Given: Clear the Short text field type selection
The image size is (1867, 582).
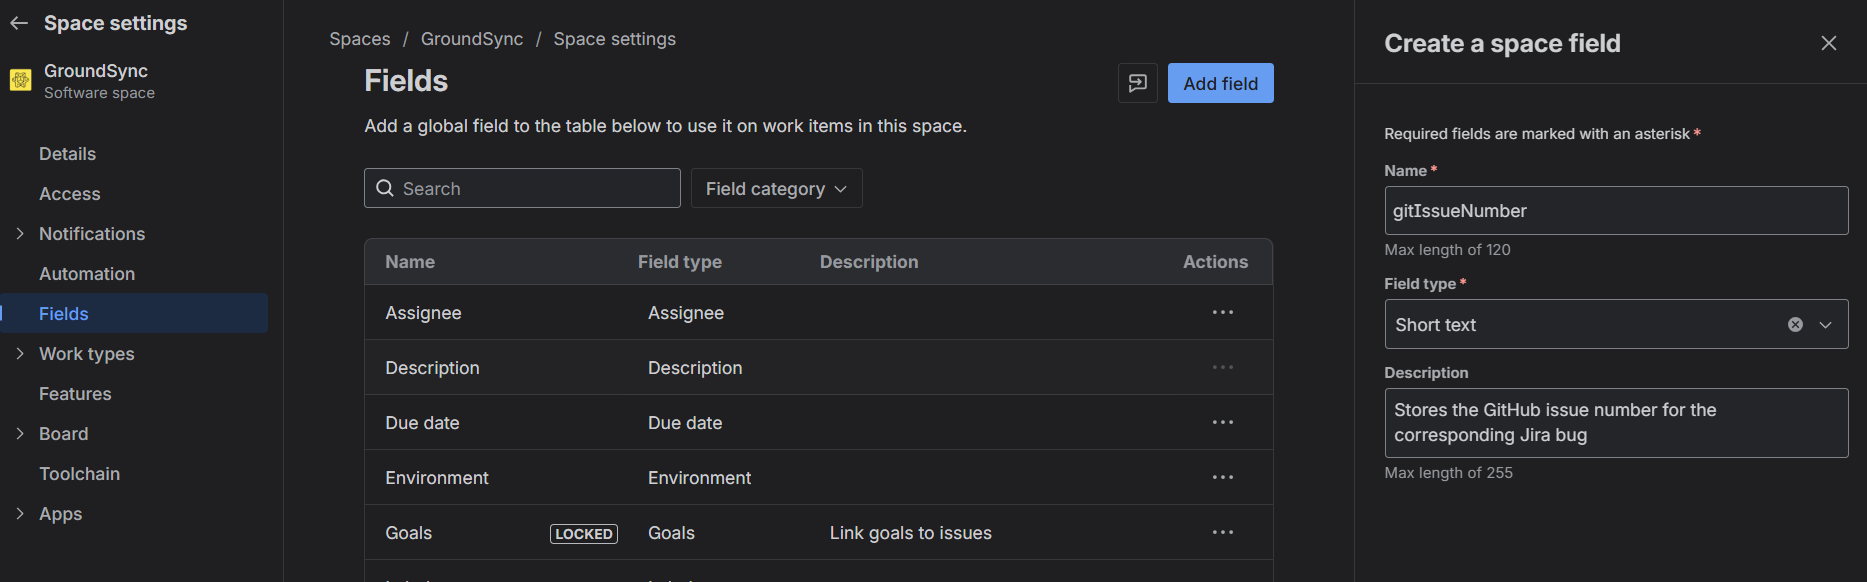Looking at the screenshot, I should click(x=1795, y=324).
